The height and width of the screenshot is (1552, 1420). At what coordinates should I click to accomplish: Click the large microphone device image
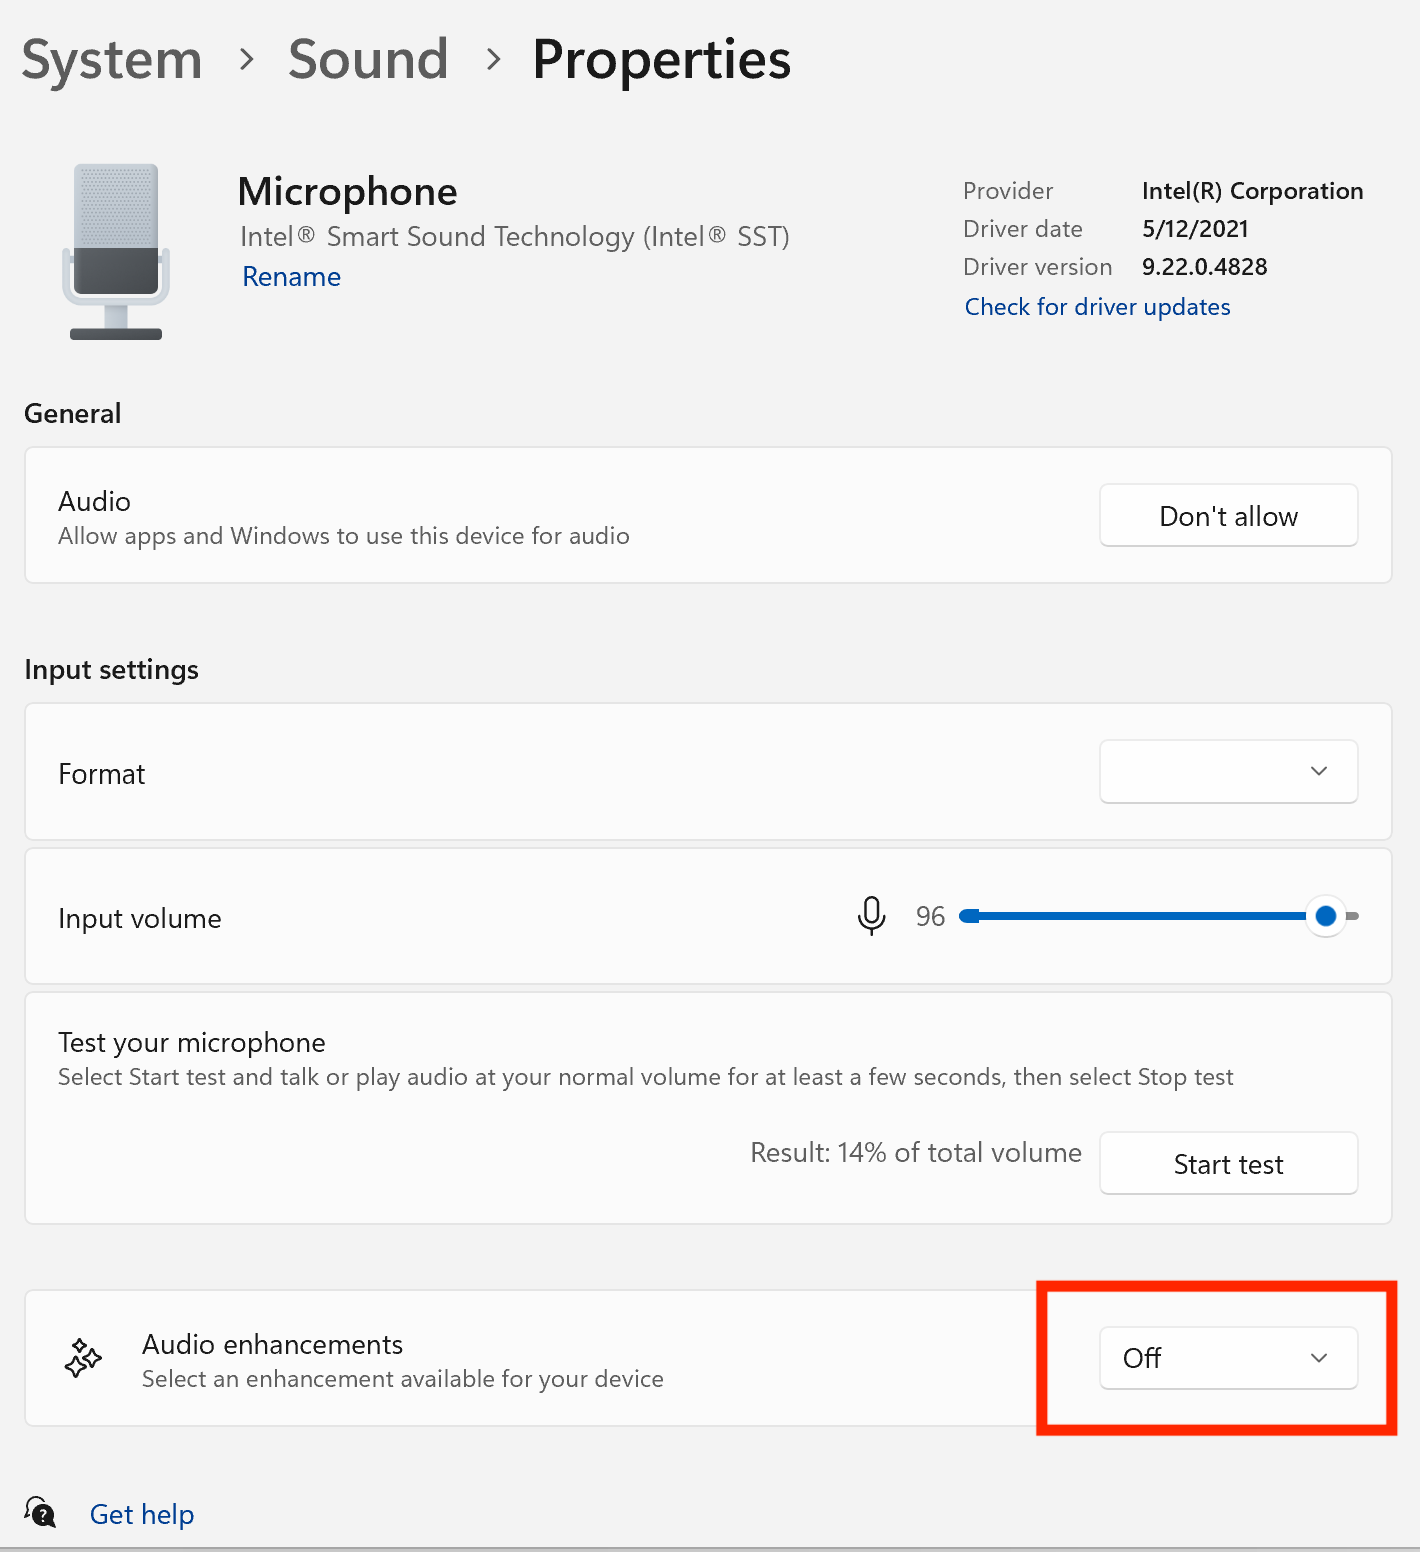[x=116, y=252]
